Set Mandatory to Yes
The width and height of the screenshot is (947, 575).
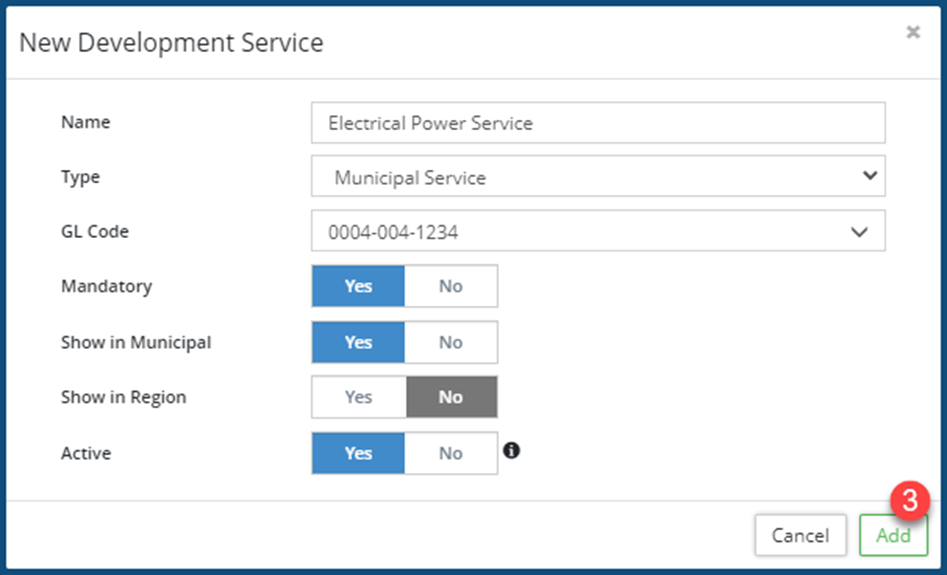(x=358, y=286)
